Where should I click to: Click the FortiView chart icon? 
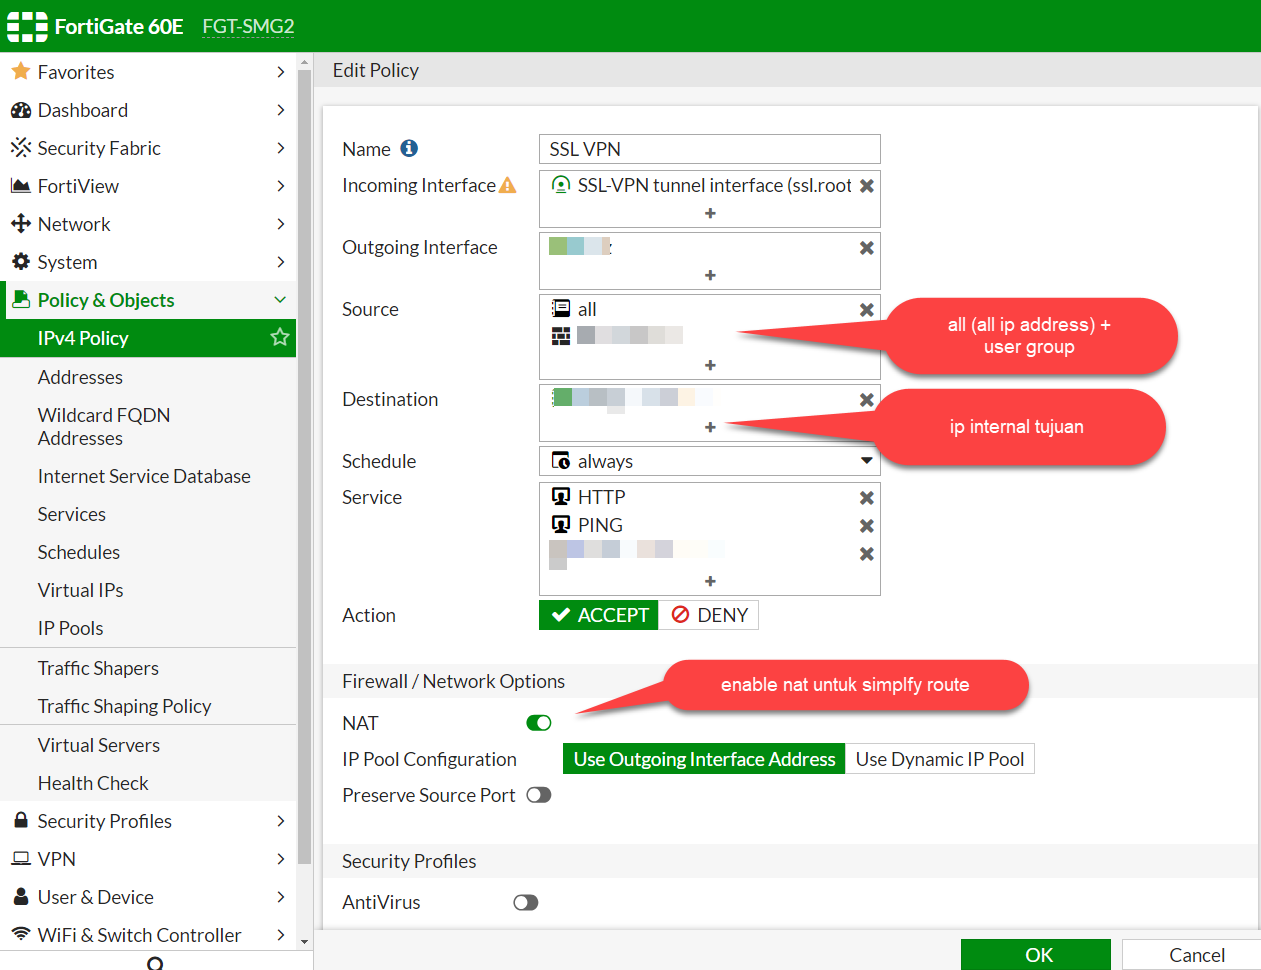click(20, 186)
